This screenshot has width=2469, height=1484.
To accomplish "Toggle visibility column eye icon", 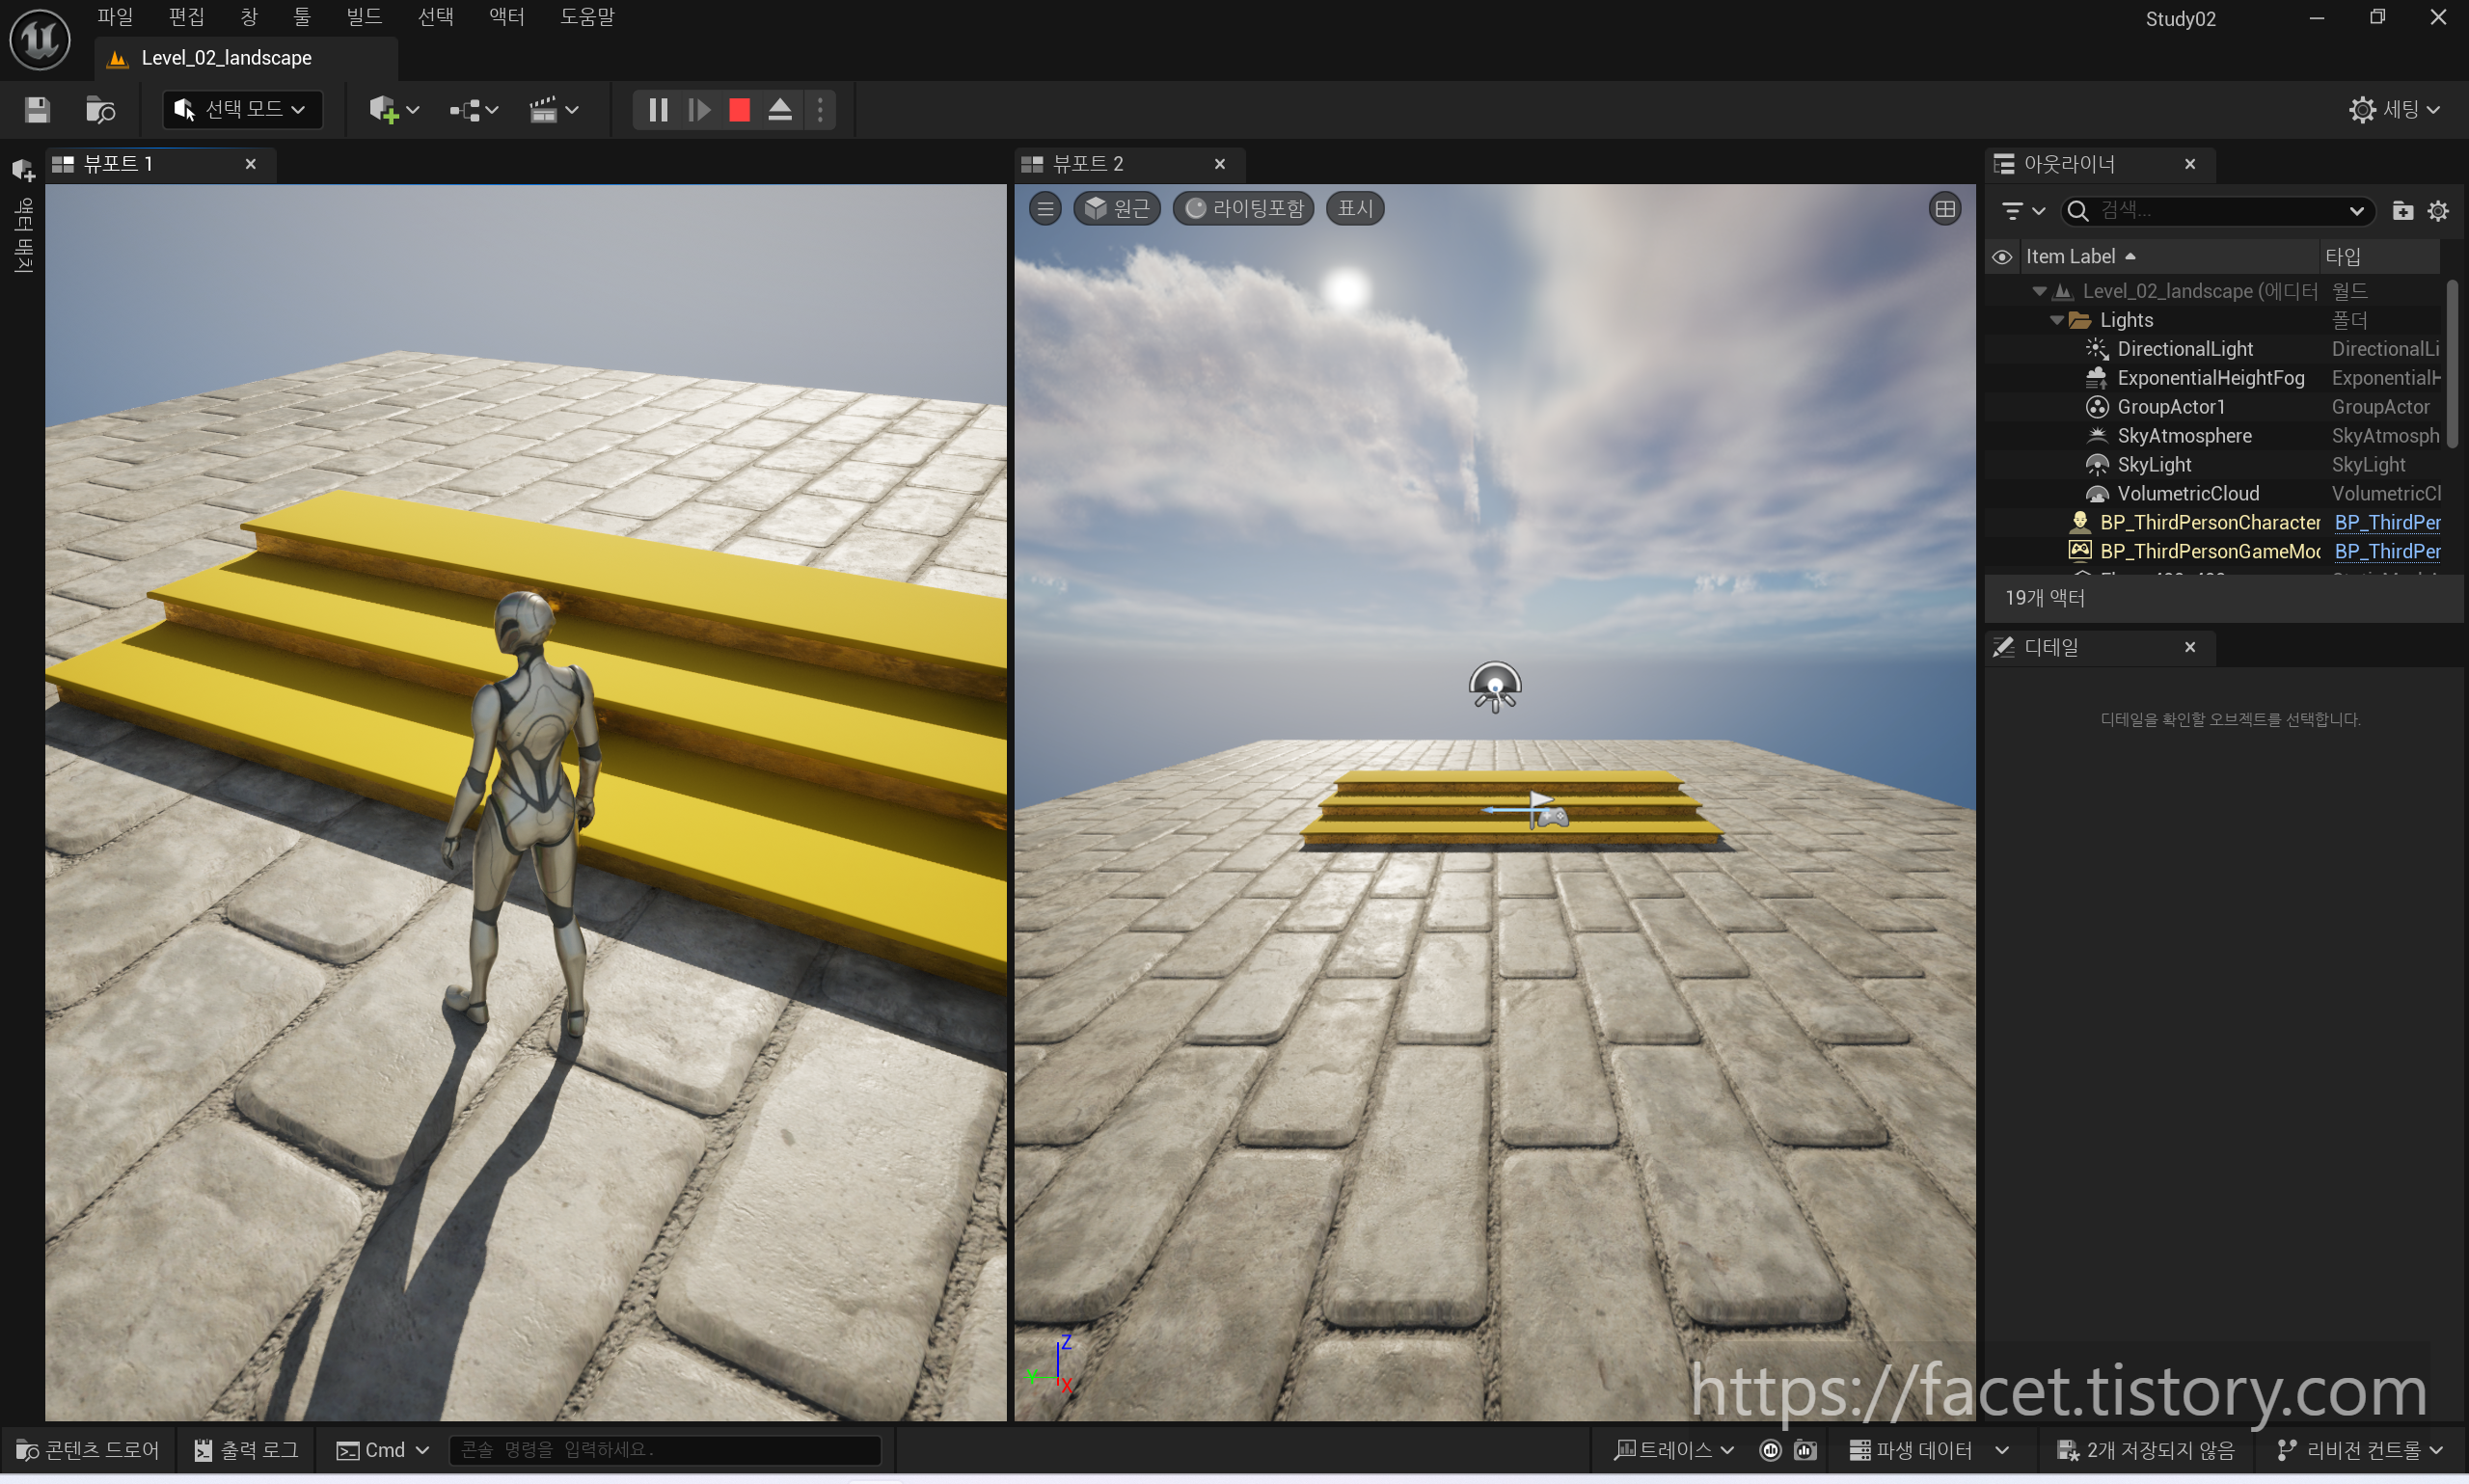I will pos(2001,257).
